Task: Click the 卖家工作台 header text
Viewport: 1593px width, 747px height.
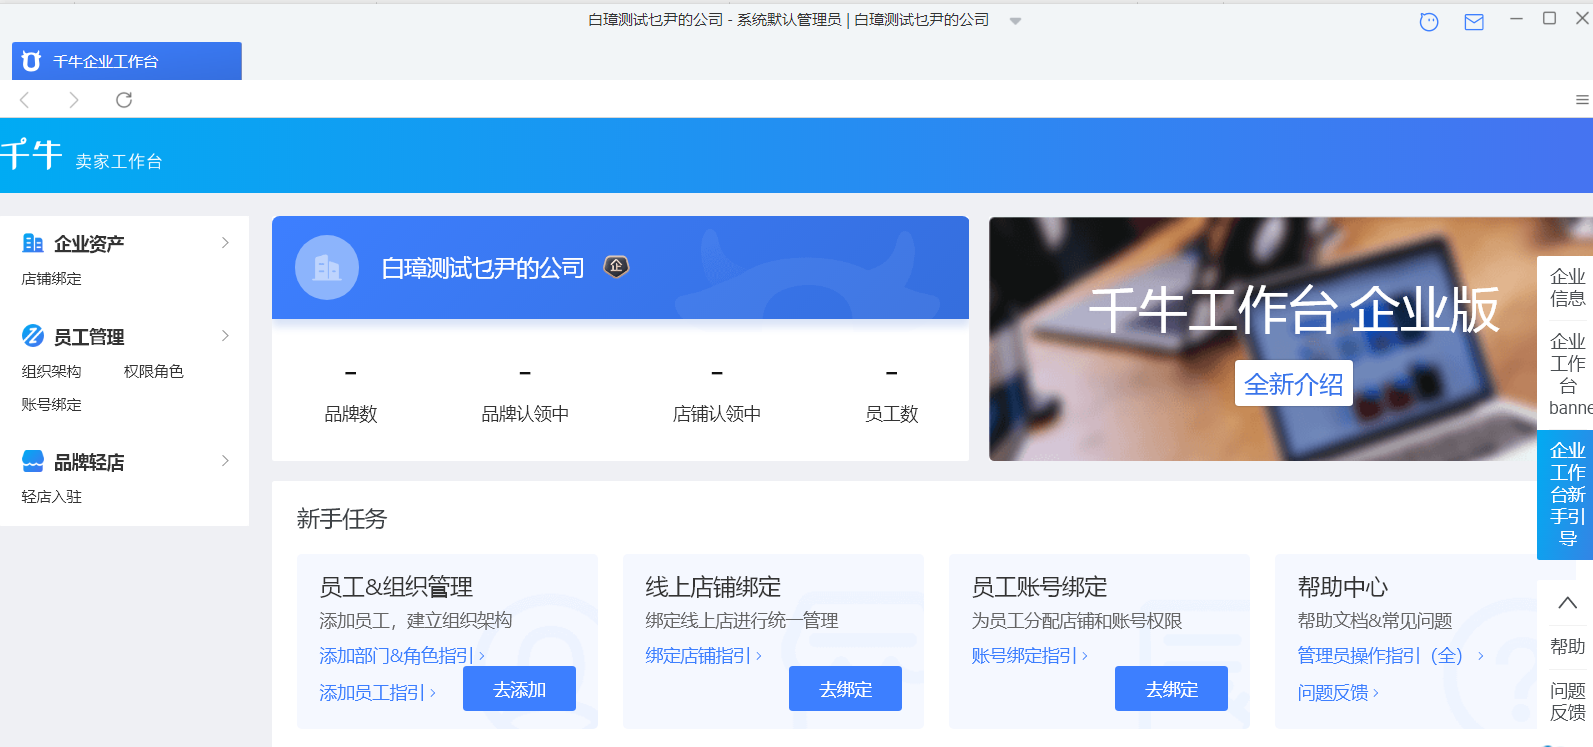Action: coord(119,162)
